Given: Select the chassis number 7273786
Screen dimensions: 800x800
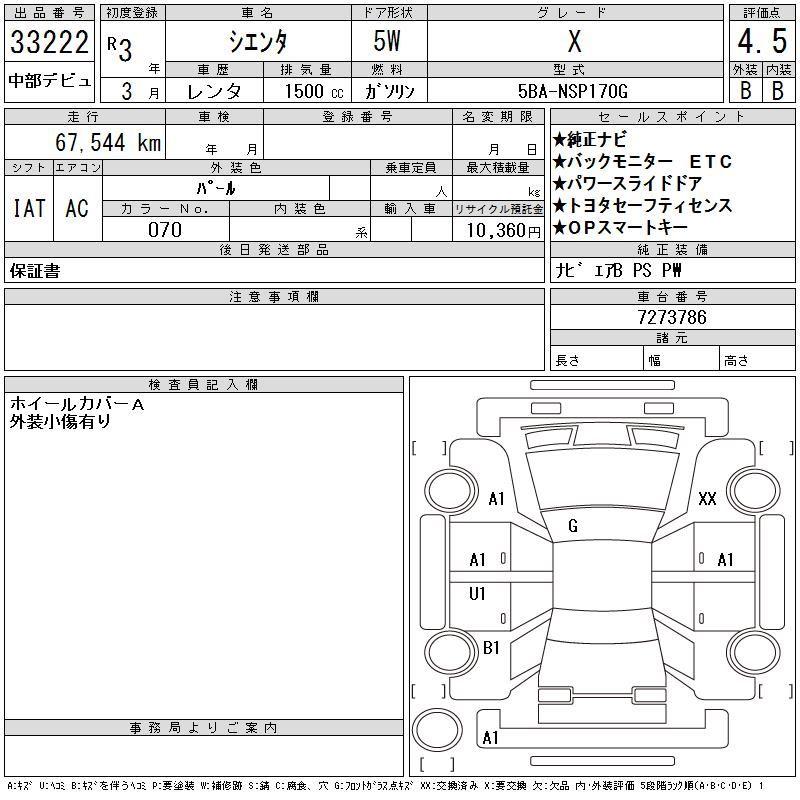Looking at the screenshot, I should click(x=672, y=317).
